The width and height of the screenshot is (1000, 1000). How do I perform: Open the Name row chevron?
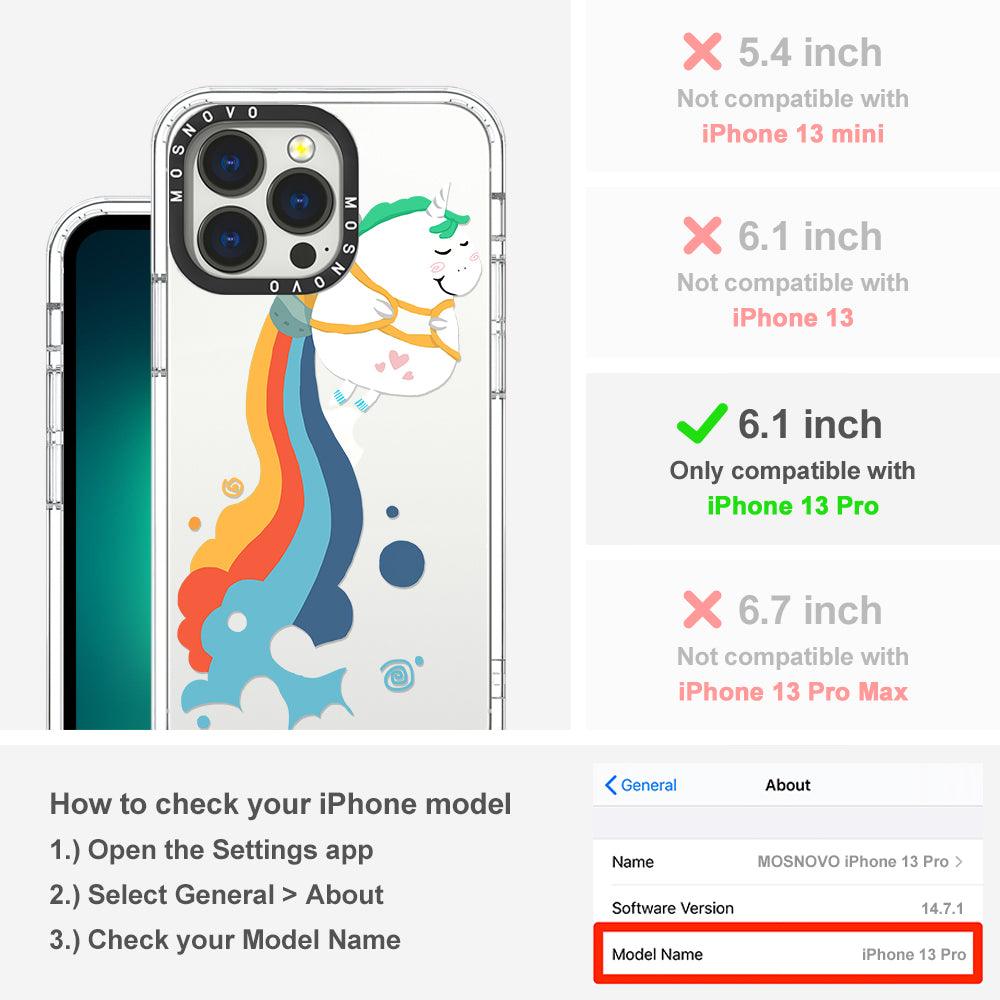(x=959, y=862)
